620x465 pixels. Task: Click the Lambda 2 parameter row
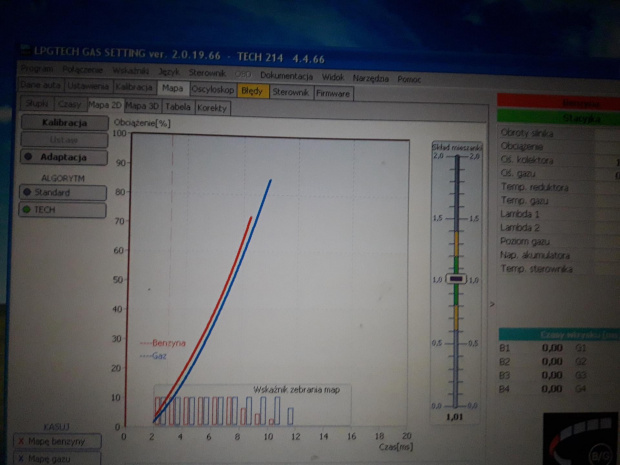[558, 228]
